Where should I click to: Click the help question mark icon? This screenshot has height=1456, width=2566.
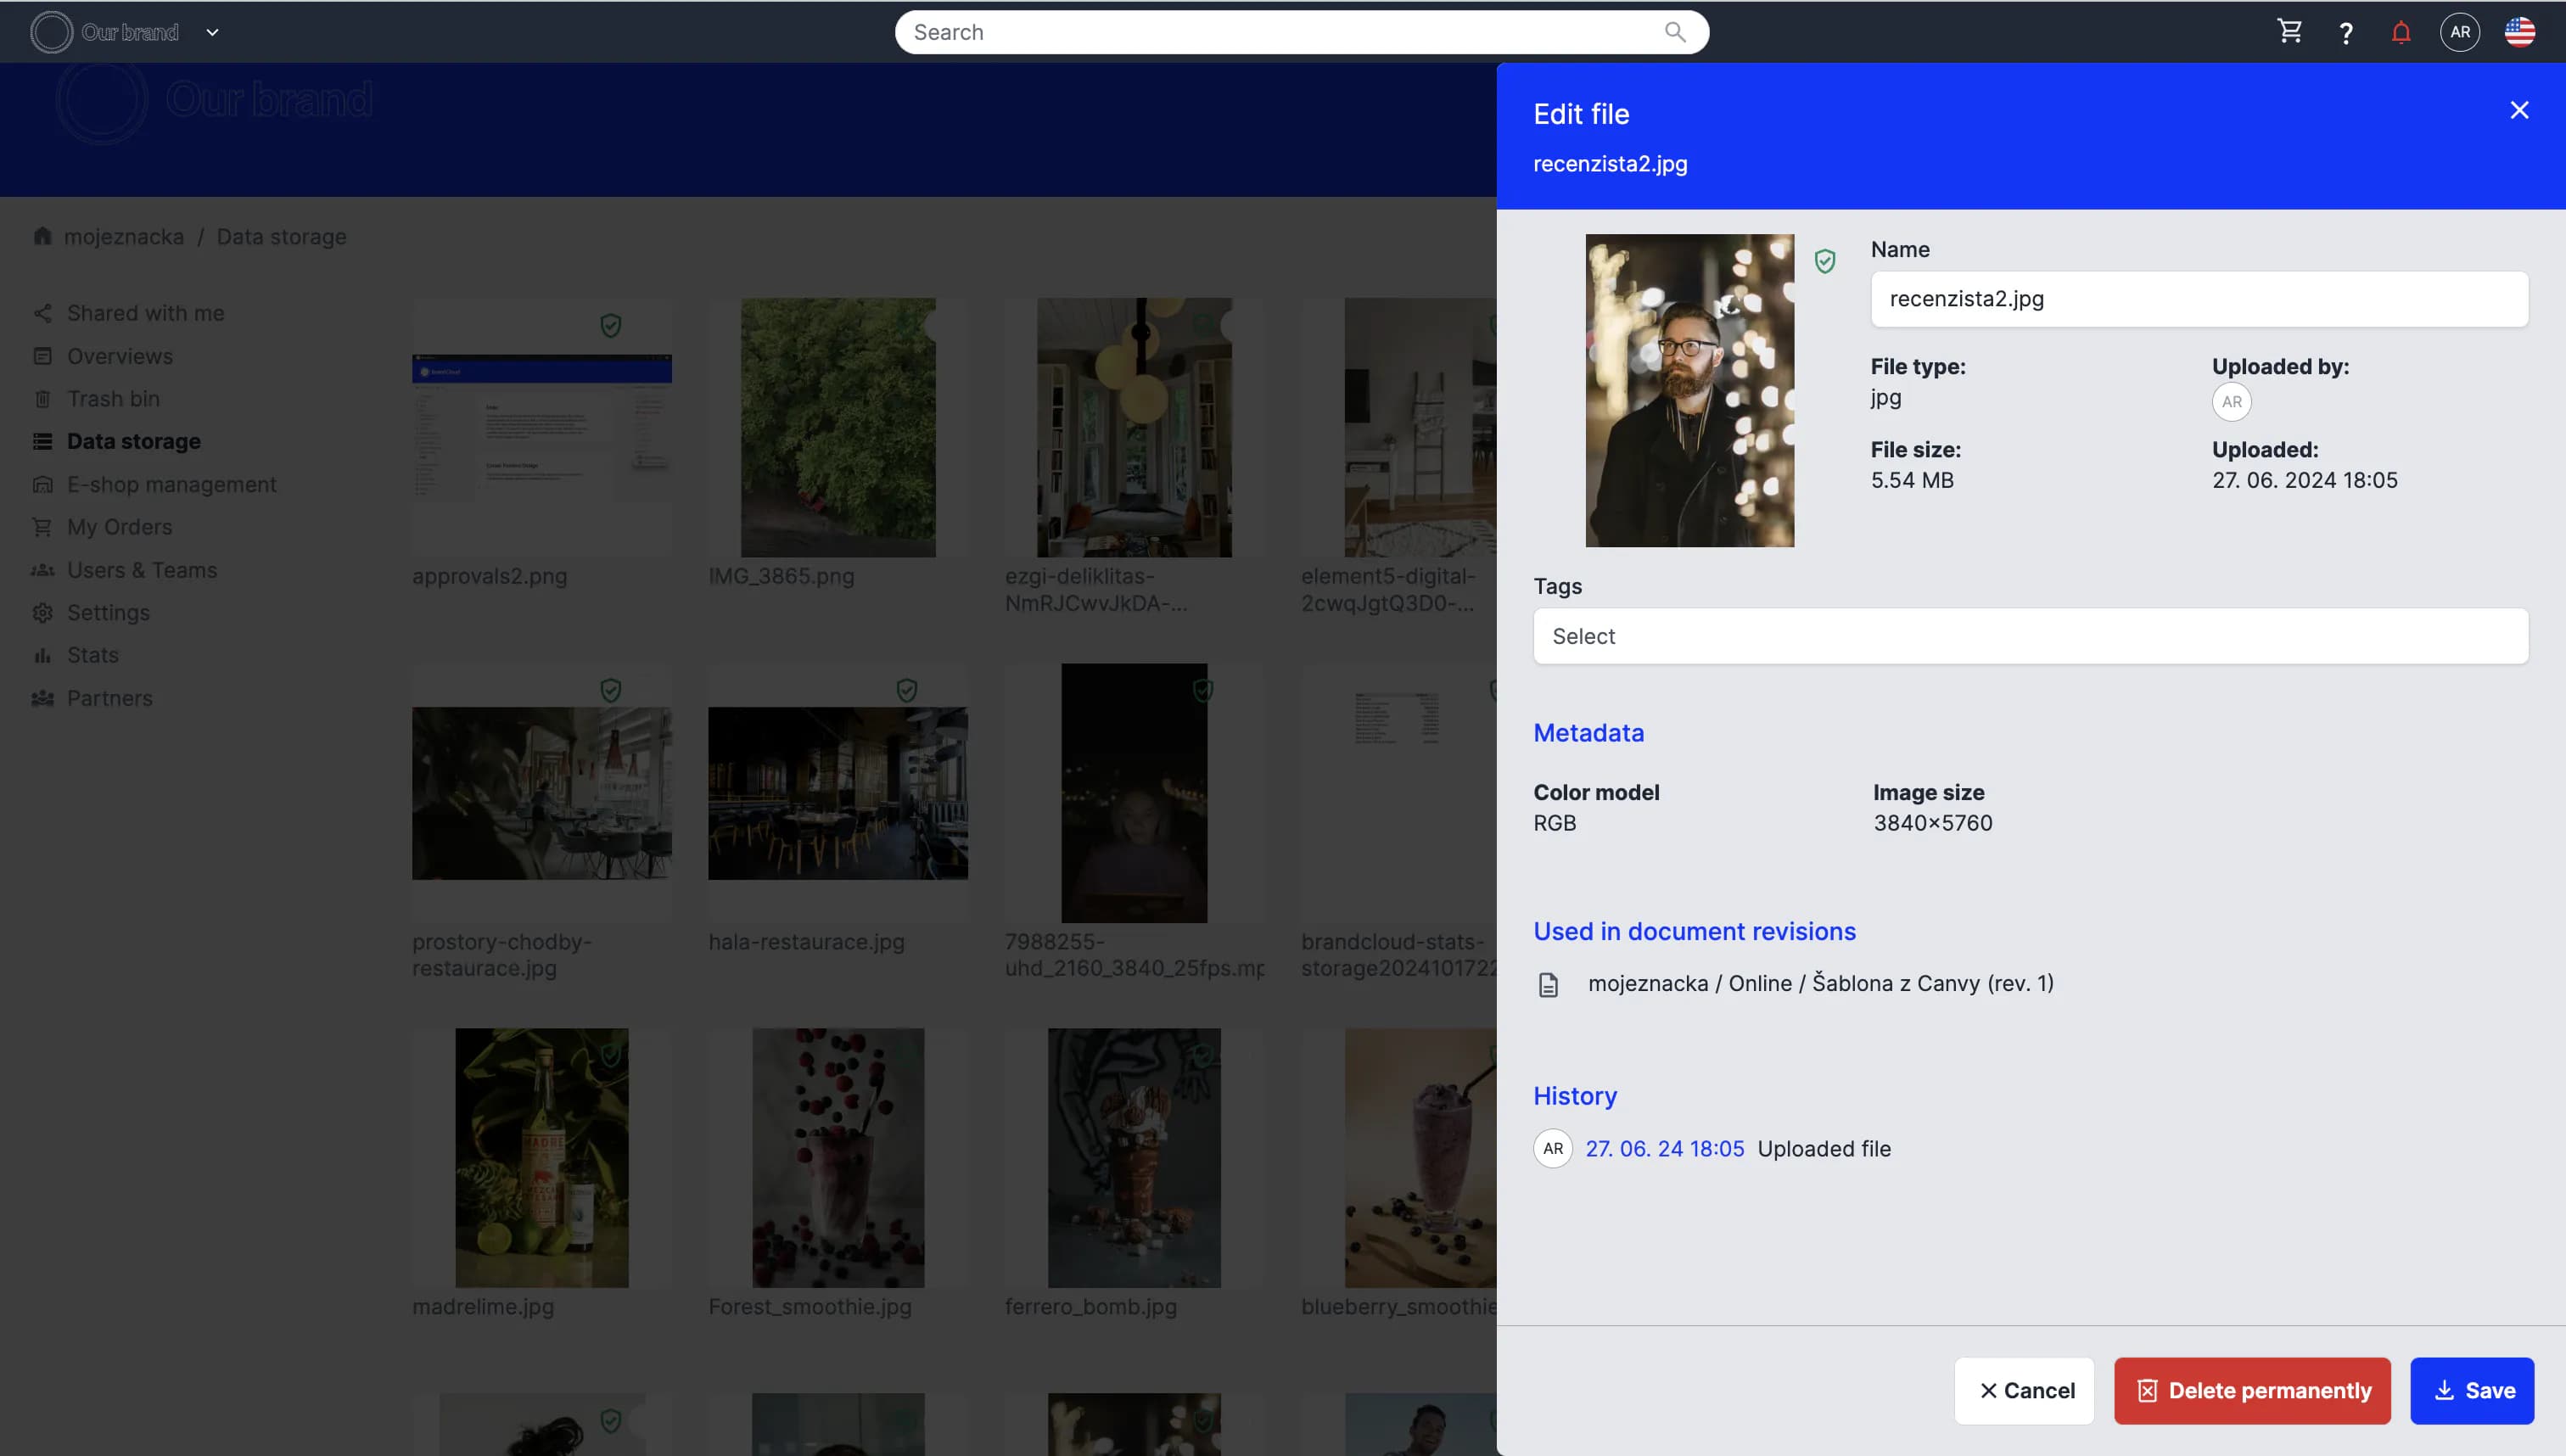point(2346,33)
